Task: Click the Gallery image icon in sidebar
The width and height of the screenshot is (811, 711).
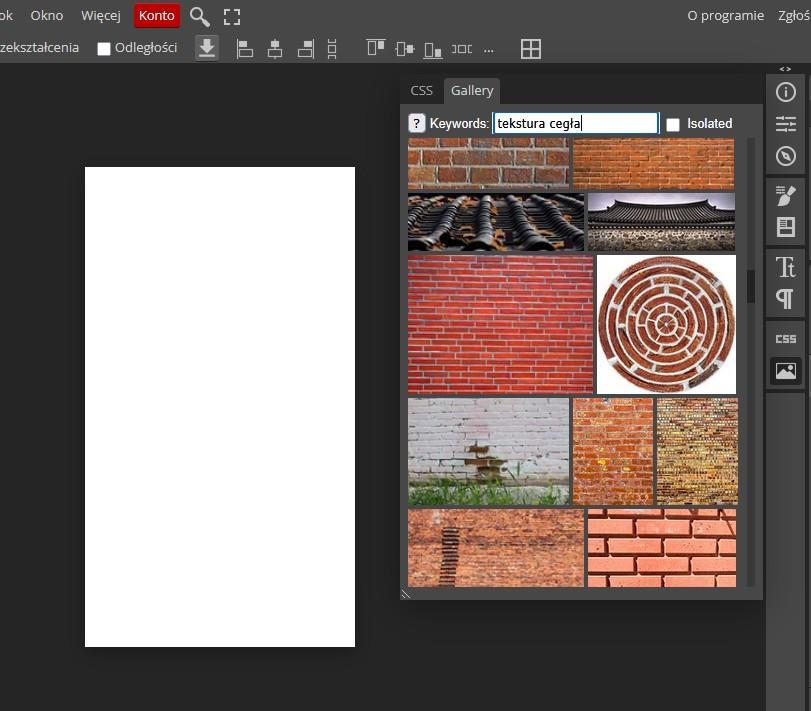Action: pos(785,371)
